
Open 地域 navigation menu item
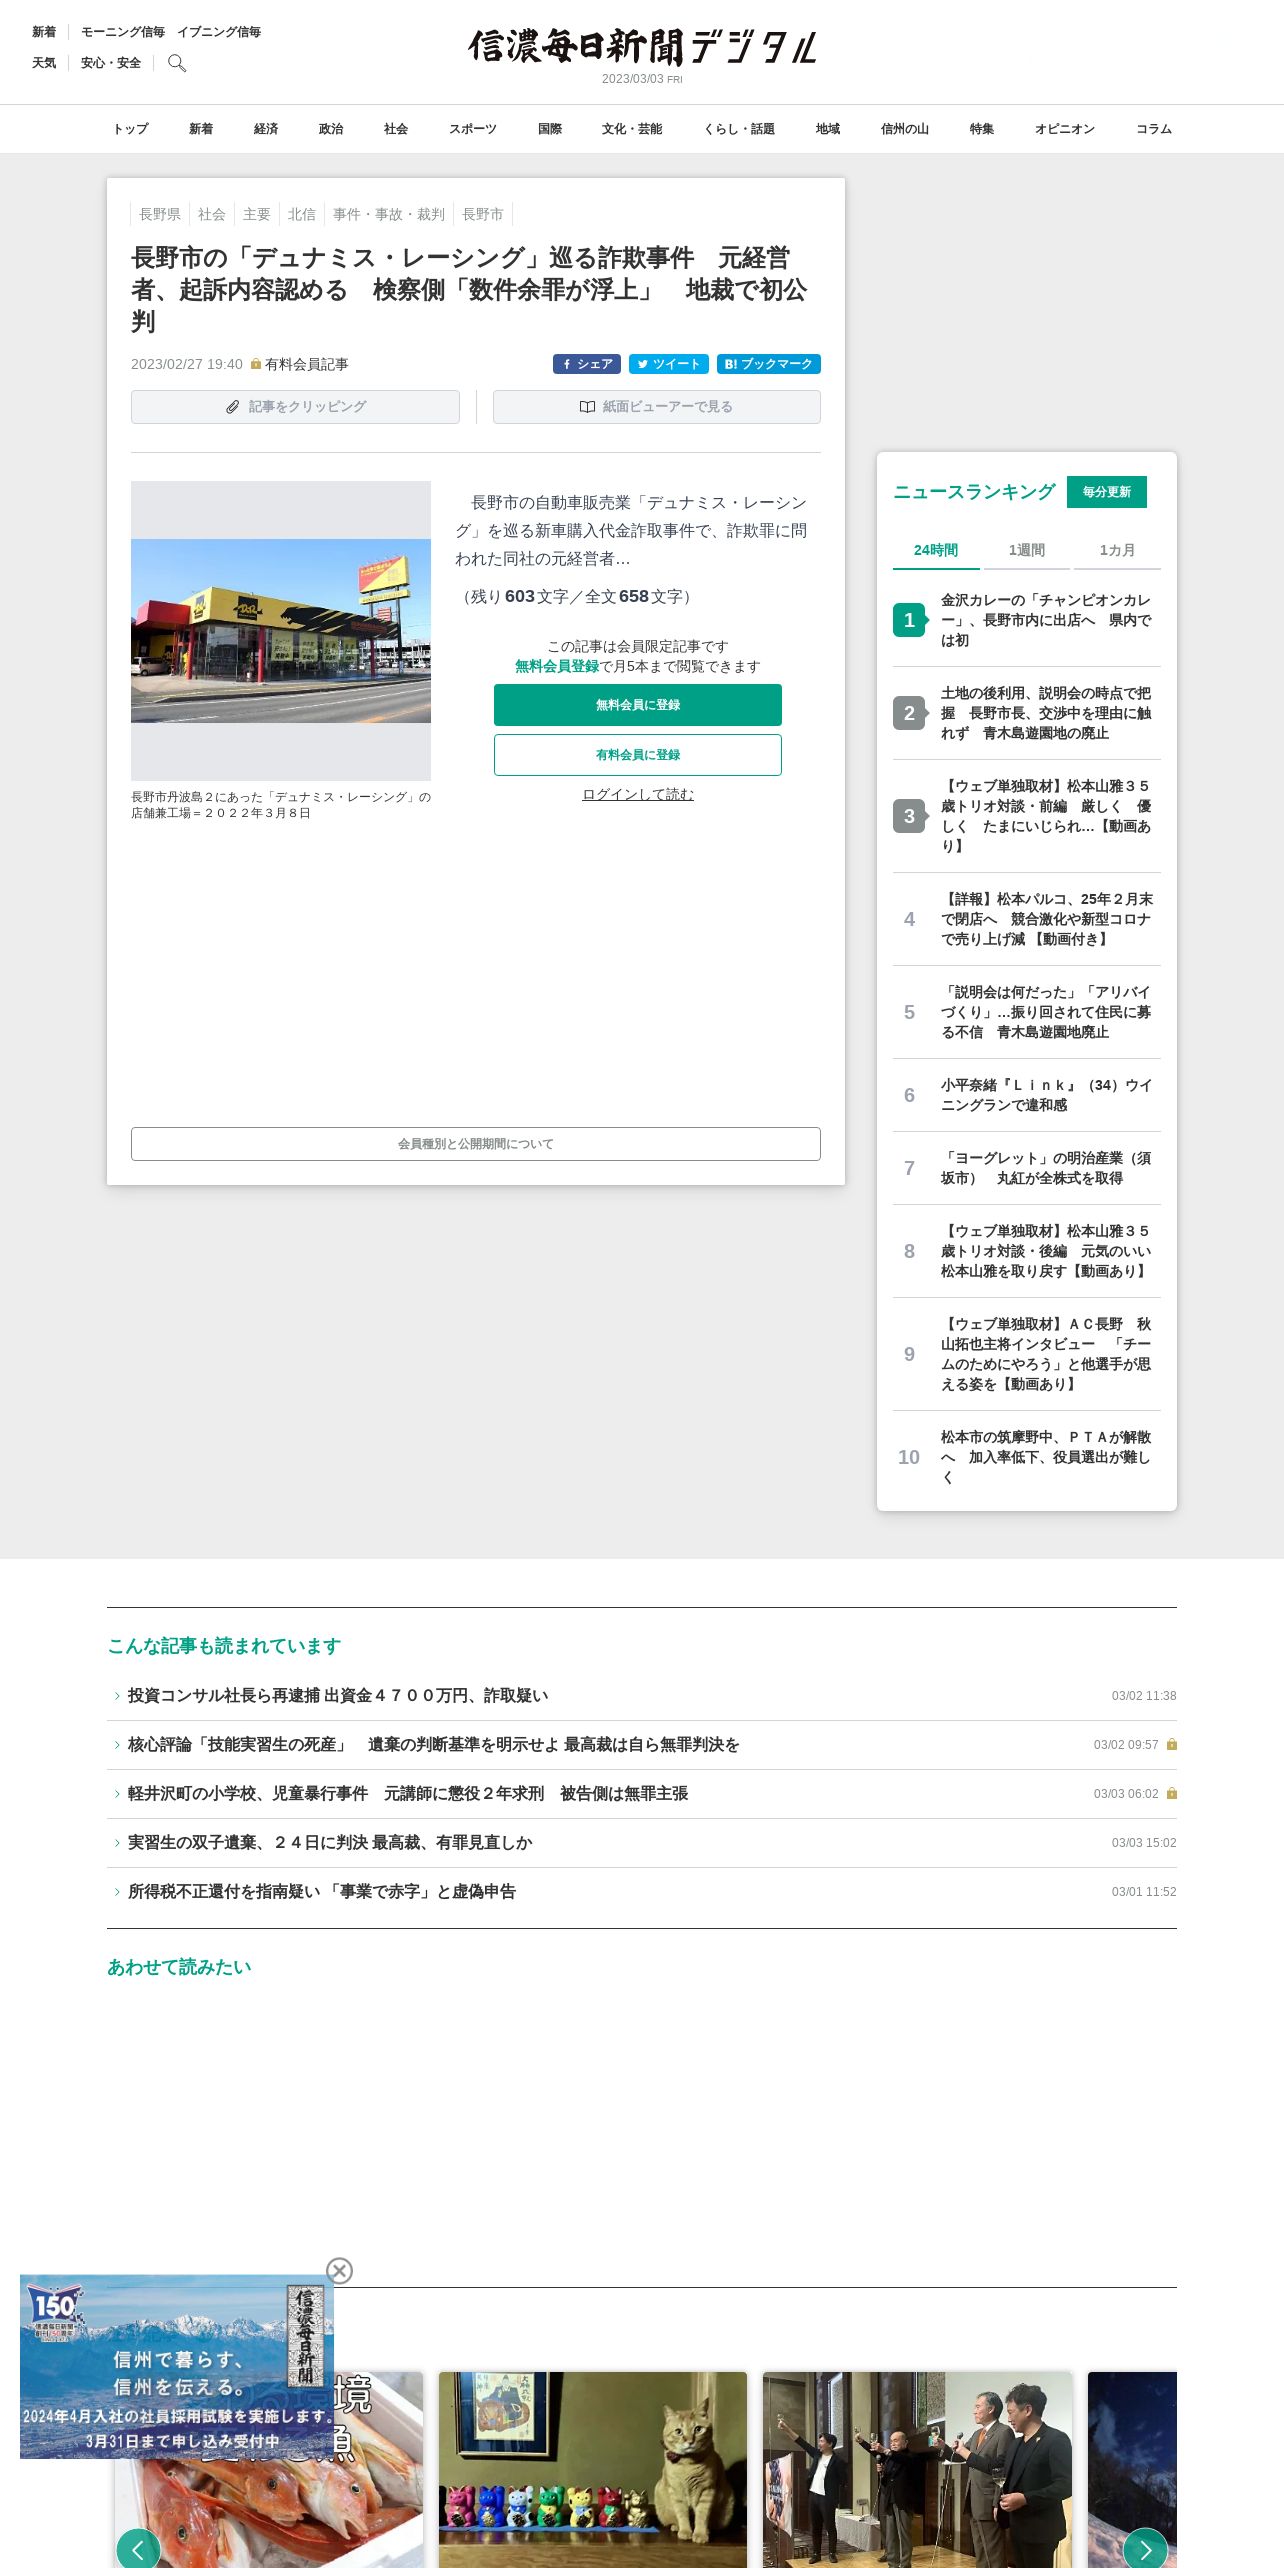point(828,129)
